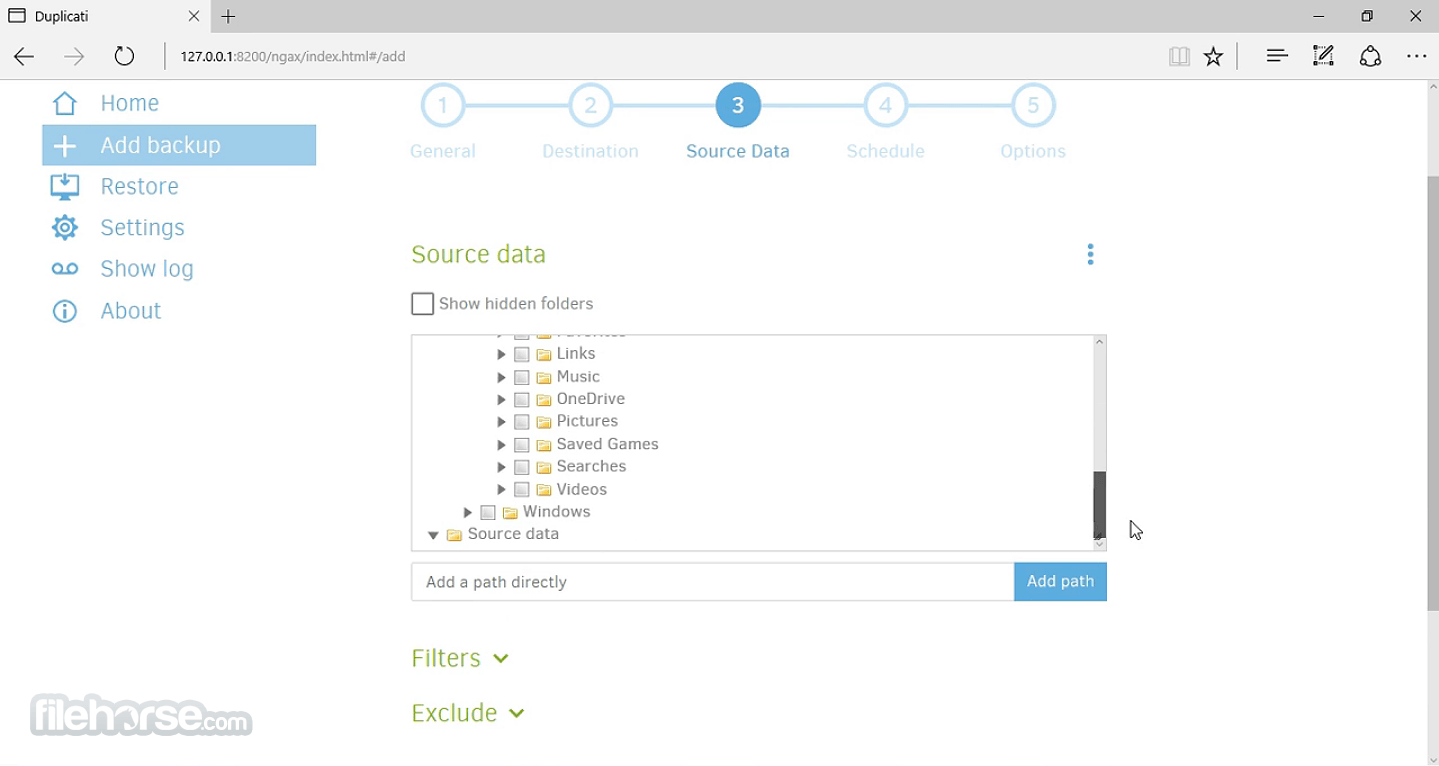The image size is (1439, 766).
Task: Enable Show hidden folders checkbox
Action: [x=423, y=304]
